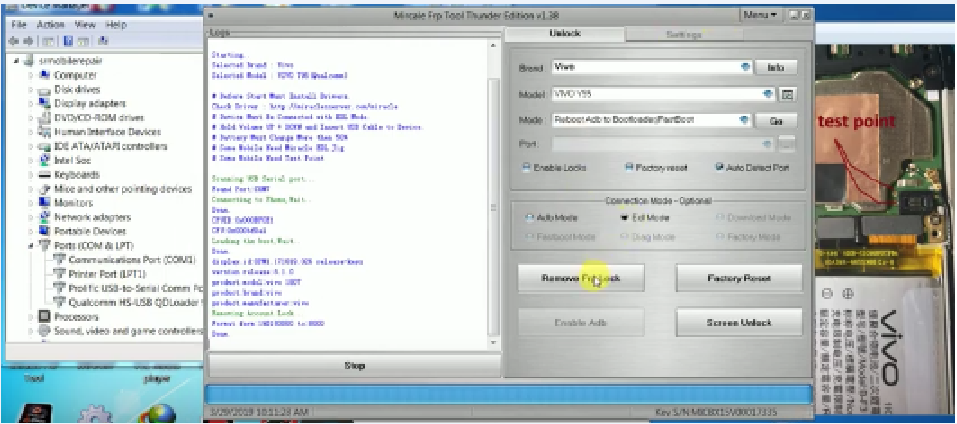Select the Display adapters icon in device tree
The width and height of the screenshot is (957, 424).
coord(44,103)
